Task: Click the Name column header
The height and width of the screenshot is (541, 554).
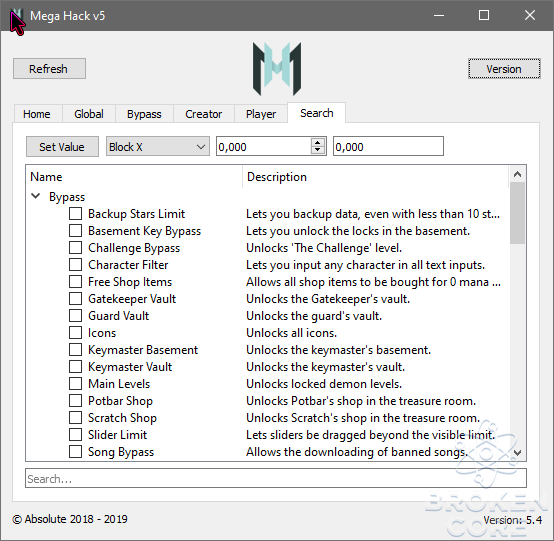Action: coord(134,177)
